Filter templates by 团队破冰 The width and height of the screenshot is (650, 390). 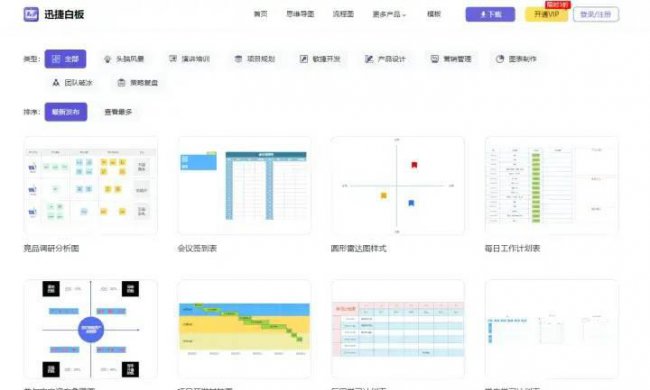73,83
